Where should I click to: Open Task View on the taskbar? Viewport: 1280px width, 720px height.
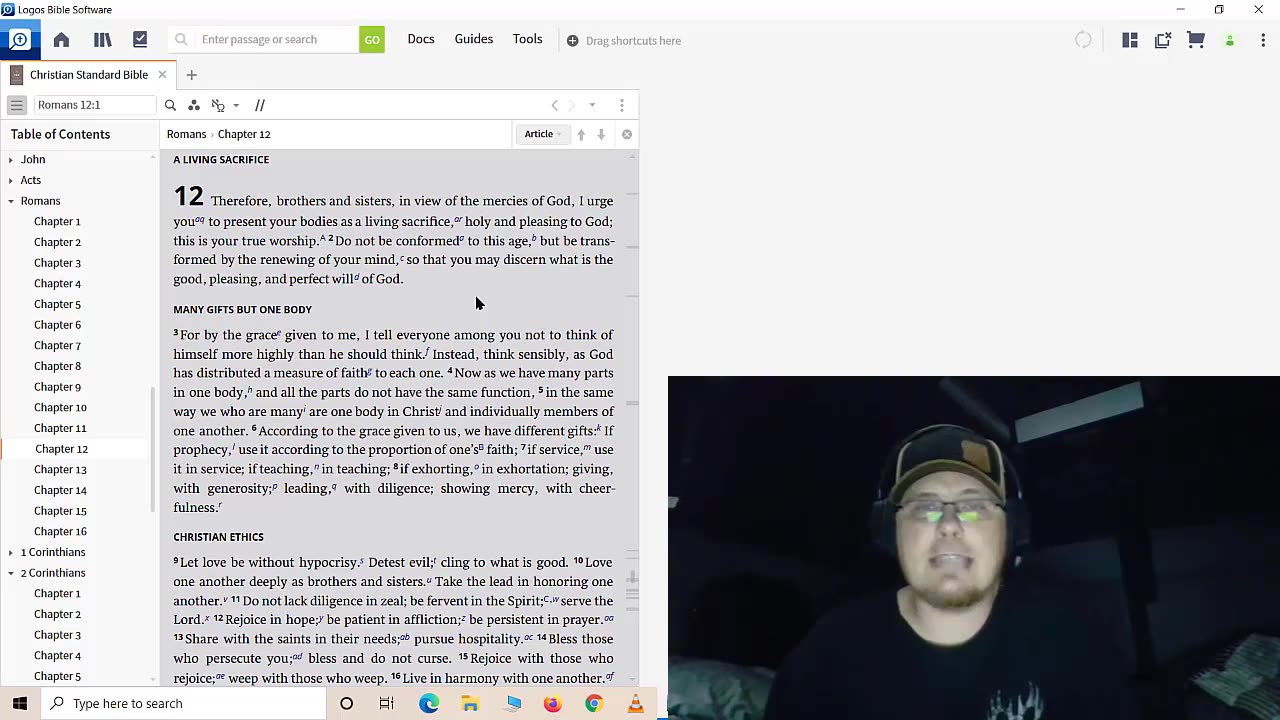tap(387, 704)
